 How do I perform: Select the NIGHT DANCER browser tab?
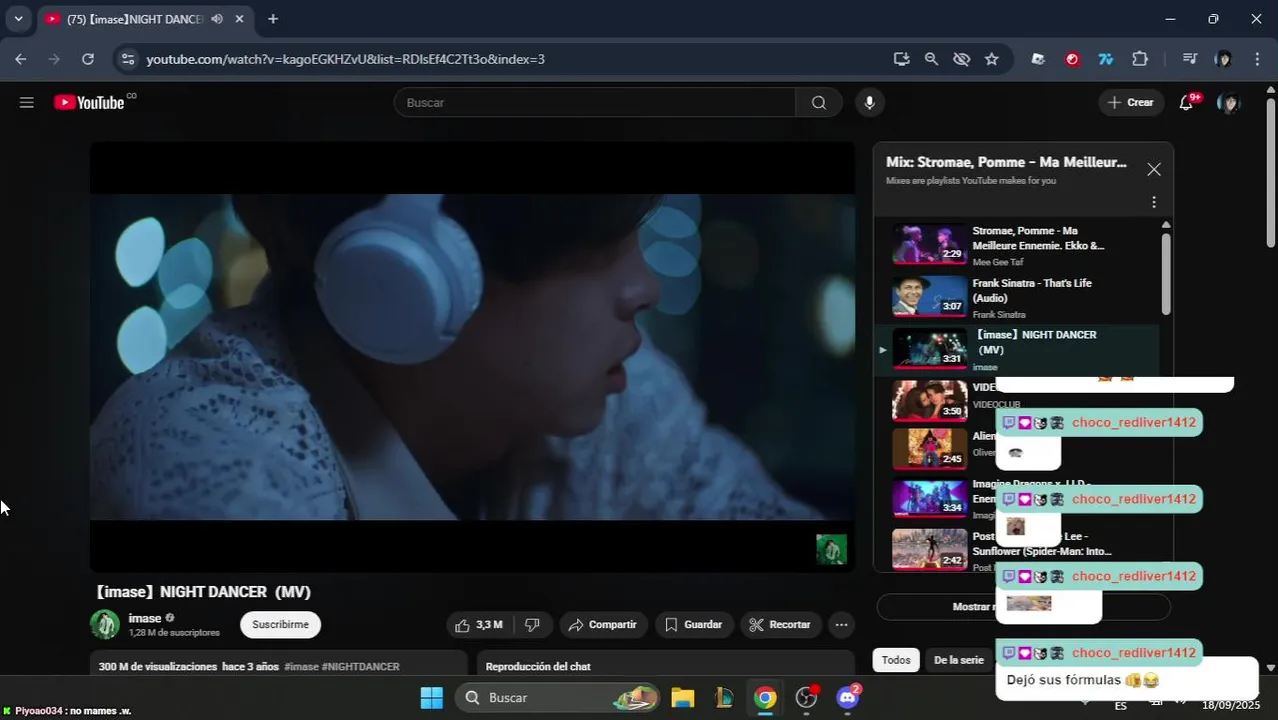point(135,19)
